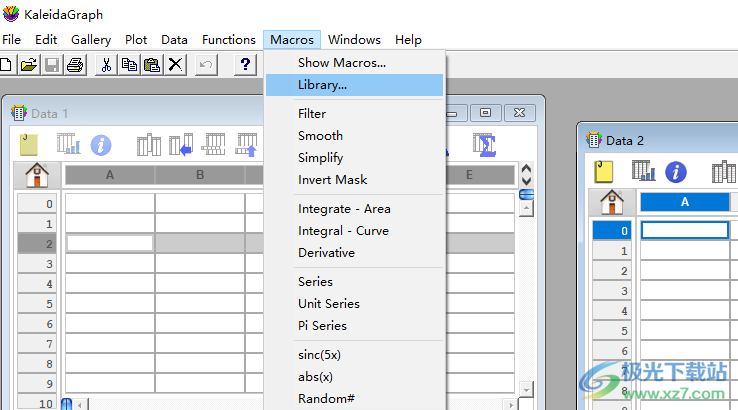Open the yellow Posted Note icon in Data 2
The image size is (738, 410).
point(603,171)
